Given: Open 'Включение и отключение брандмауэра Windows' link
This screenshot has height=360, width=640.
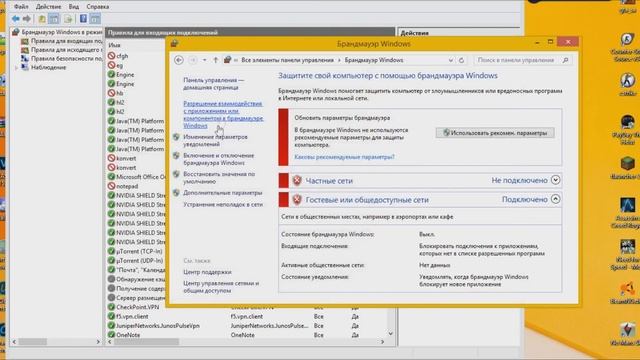Looking at the screenshot, I should tap(218, 159).
